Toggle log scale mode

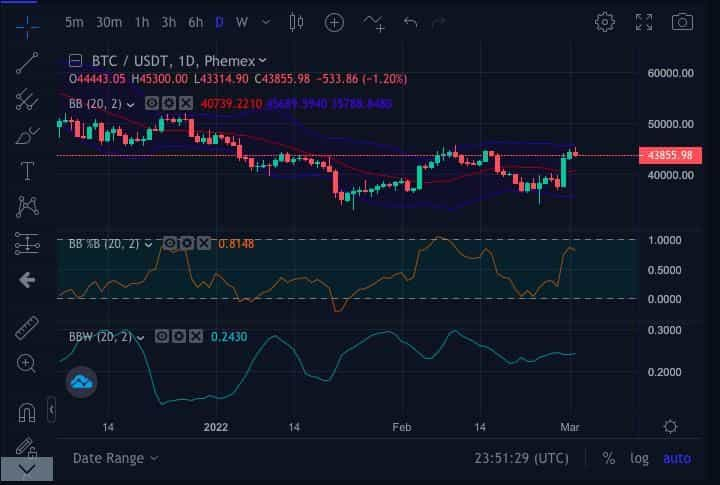[x=639, y=458]
